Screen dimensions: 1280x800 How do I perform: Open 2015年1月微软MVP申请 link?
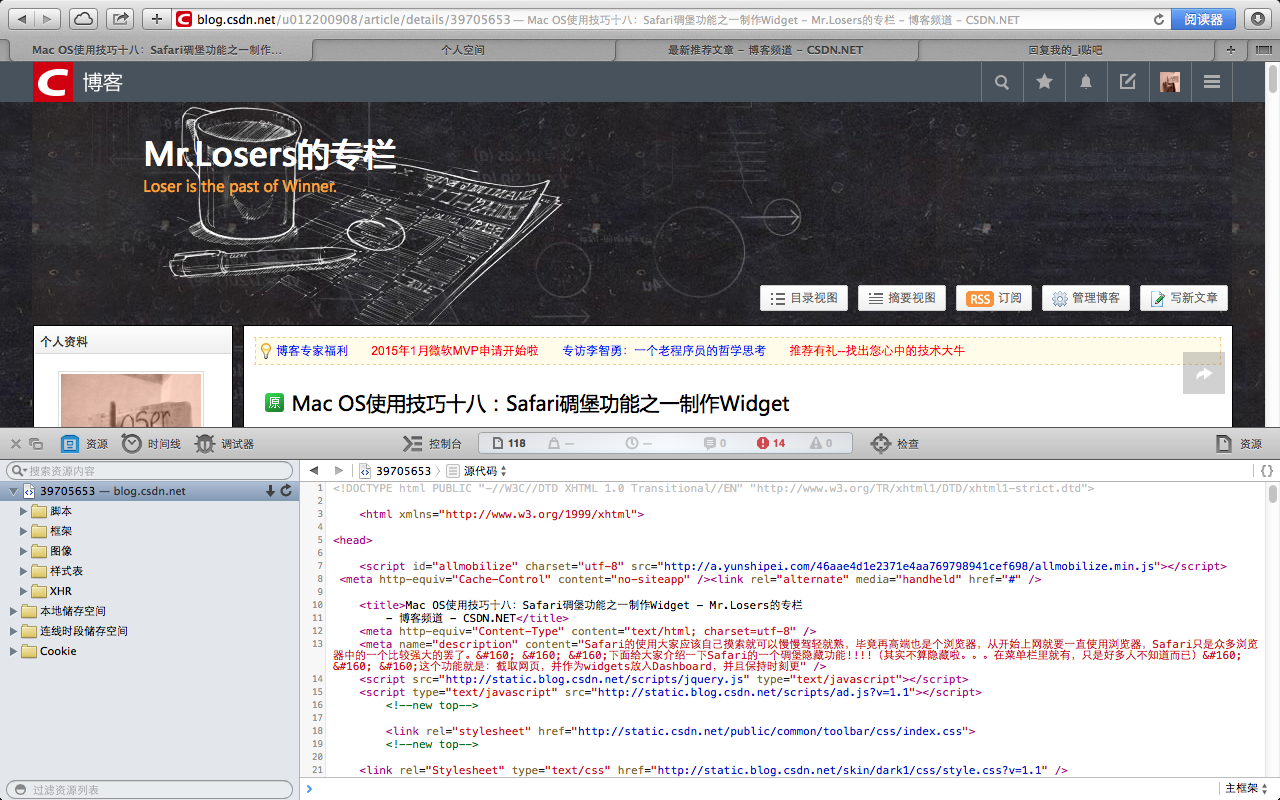pos(455,351)
